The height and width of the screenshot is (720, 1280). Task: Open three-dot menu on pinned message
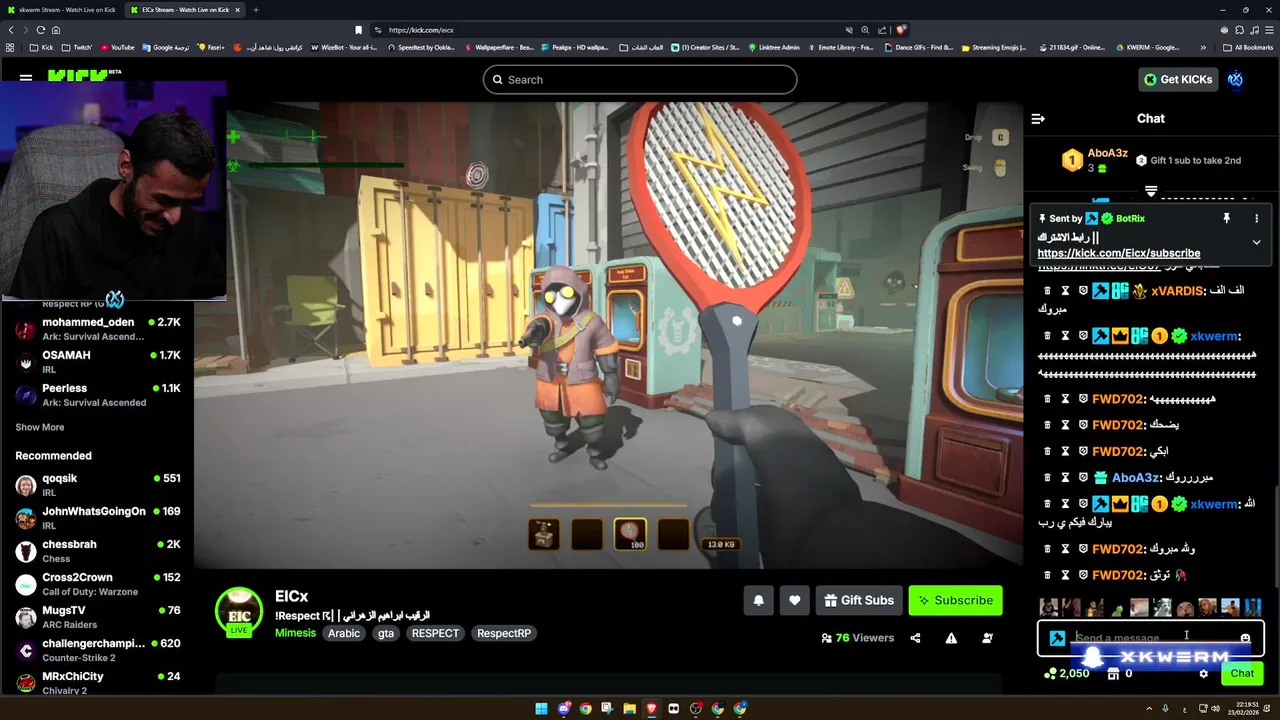click(1256, 218)
